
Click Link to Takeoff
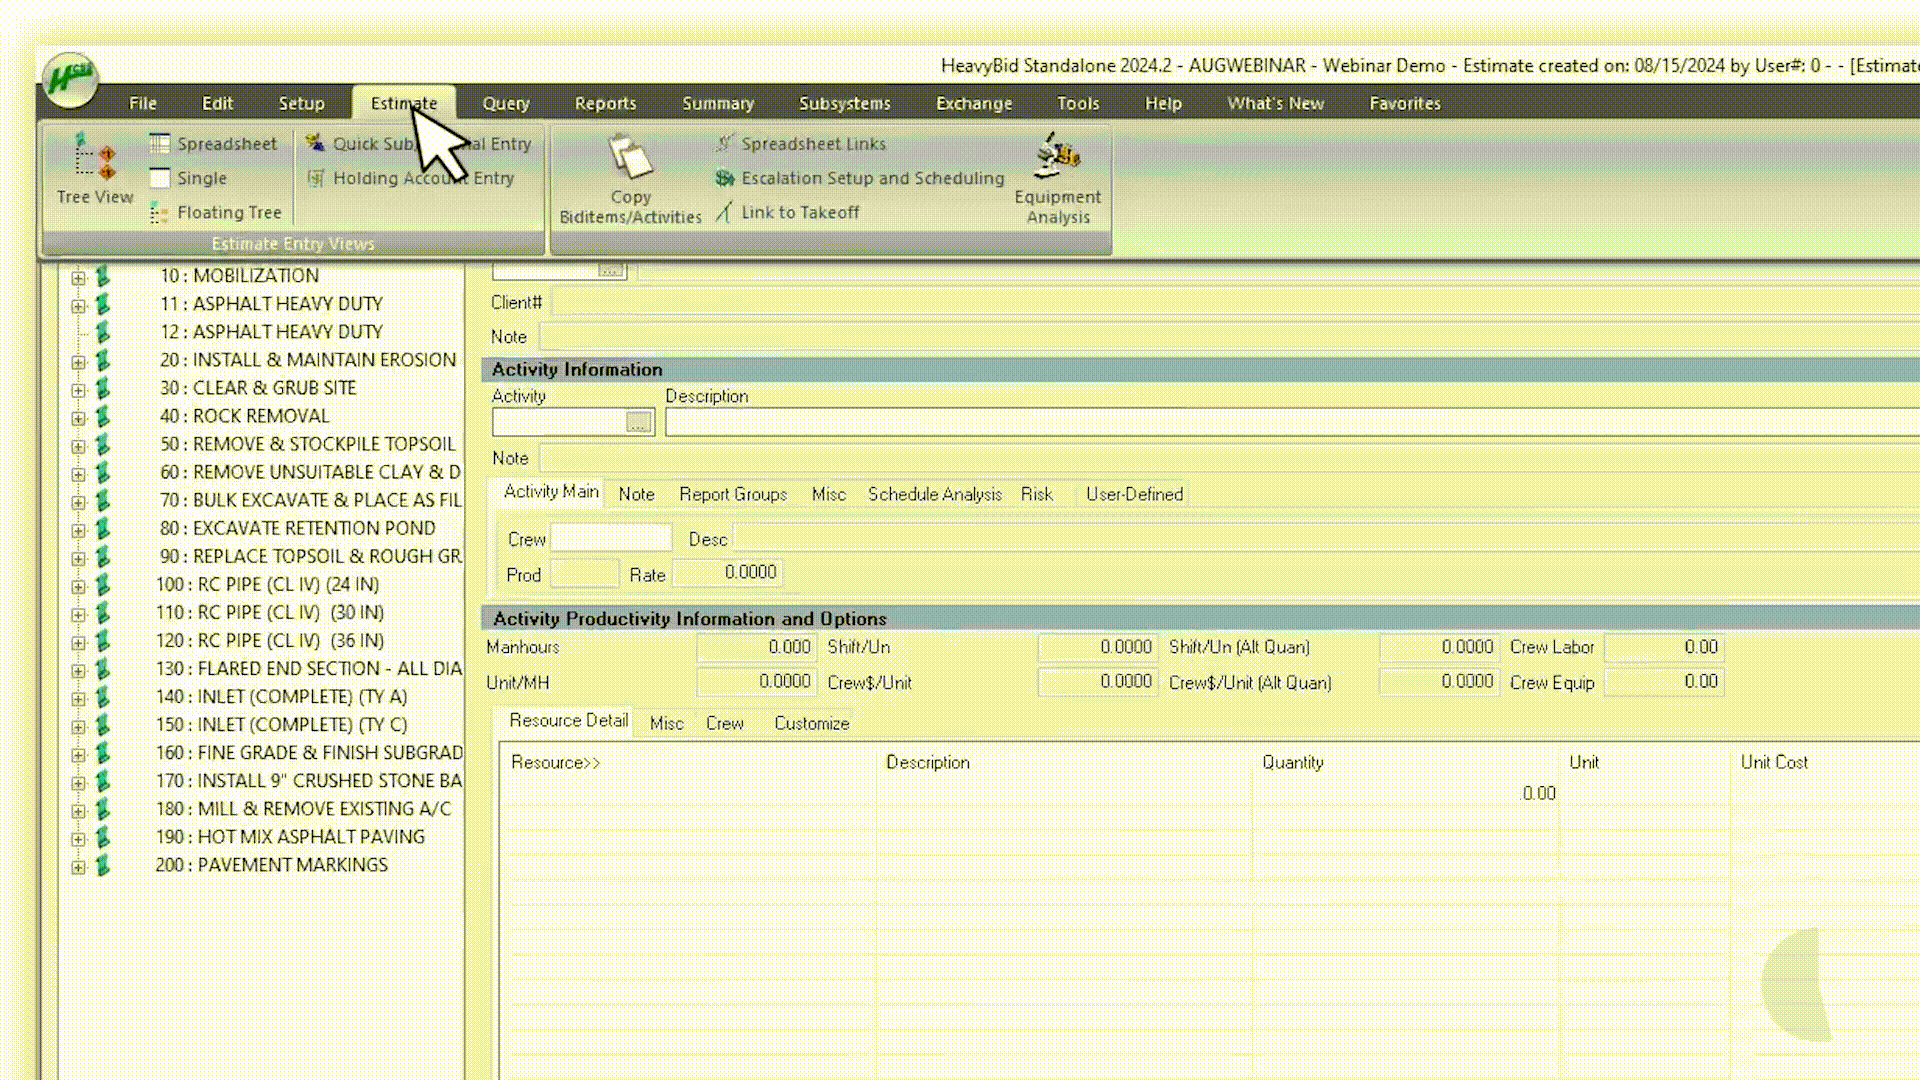pyautogui.click(x=788, y=212)
